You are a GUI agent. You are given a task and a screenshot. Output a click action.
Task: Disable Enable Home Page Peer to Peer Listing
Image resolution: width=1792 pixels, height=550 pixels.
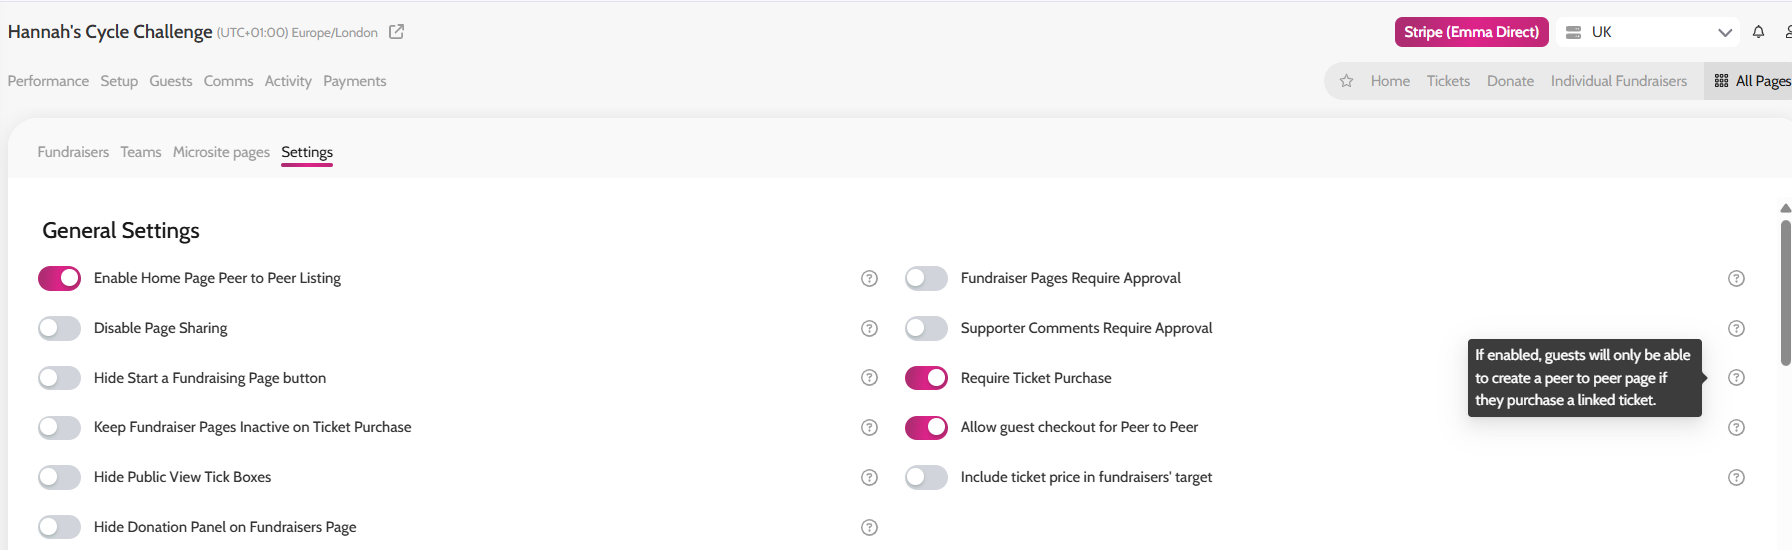[59, 278]
